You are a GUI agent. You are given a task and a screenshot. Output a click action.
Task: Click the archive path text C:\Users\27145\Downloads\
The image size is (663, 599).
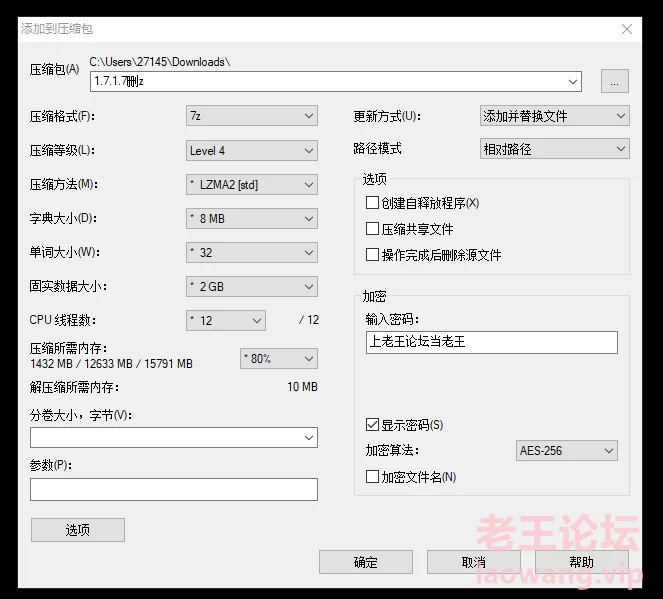point(160,62)
